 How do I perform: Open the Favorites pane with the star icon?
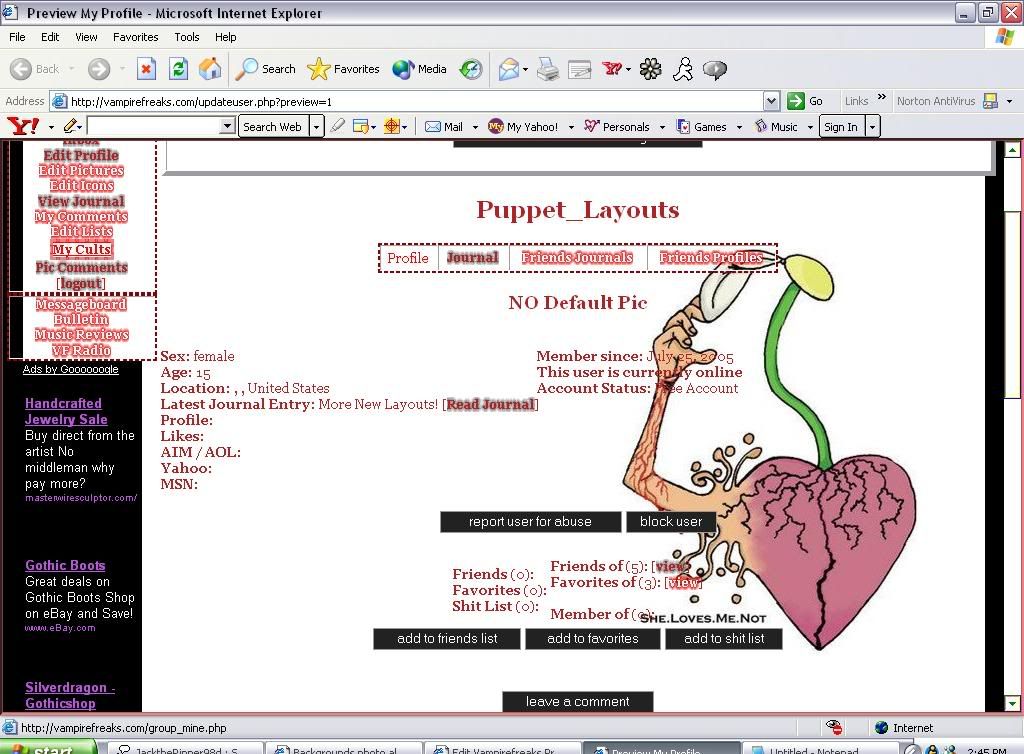[343, 69]
